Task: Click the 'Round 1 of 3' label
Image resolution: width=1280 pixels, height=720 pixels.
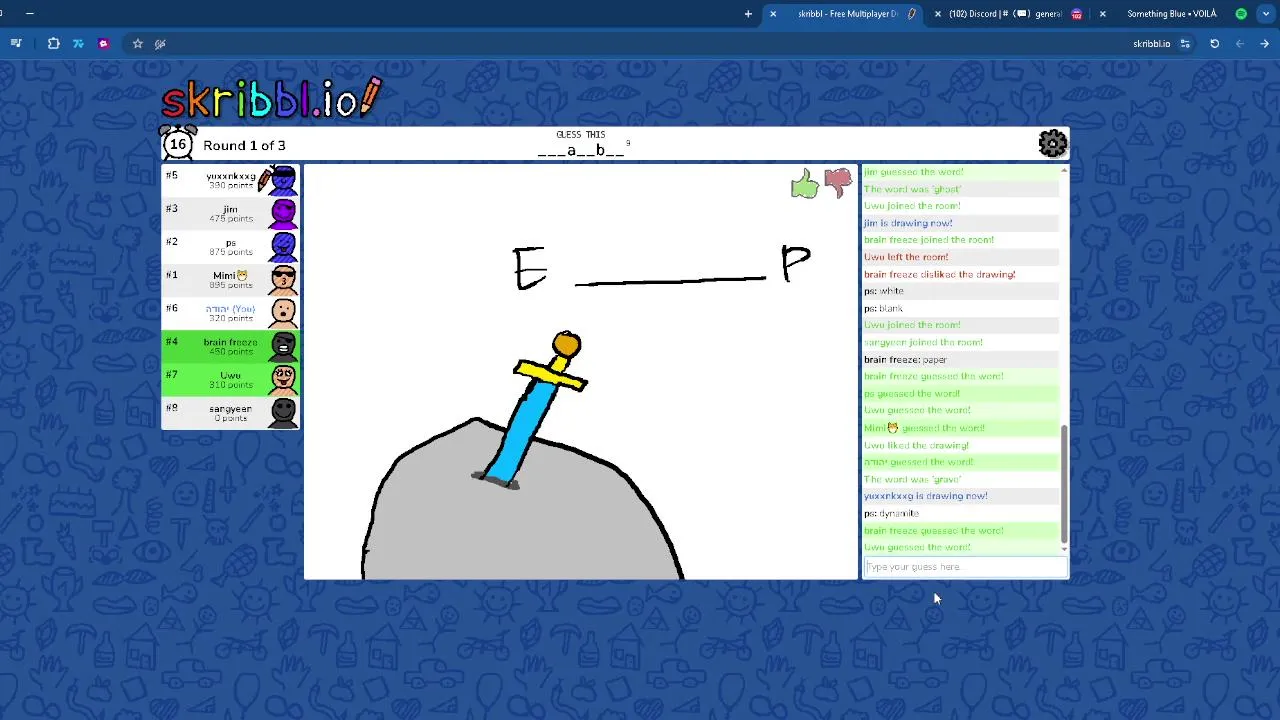Action: tap(244, 145)
